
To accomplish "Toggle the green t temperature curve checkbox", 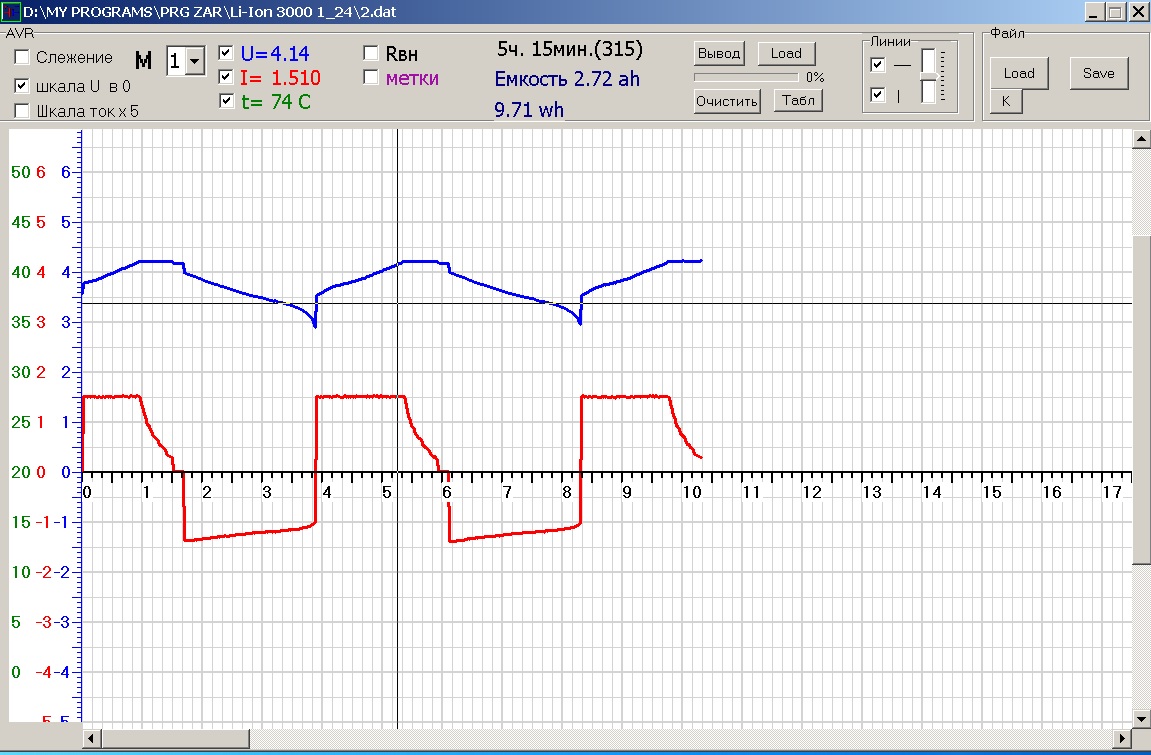I will [226, 100].
